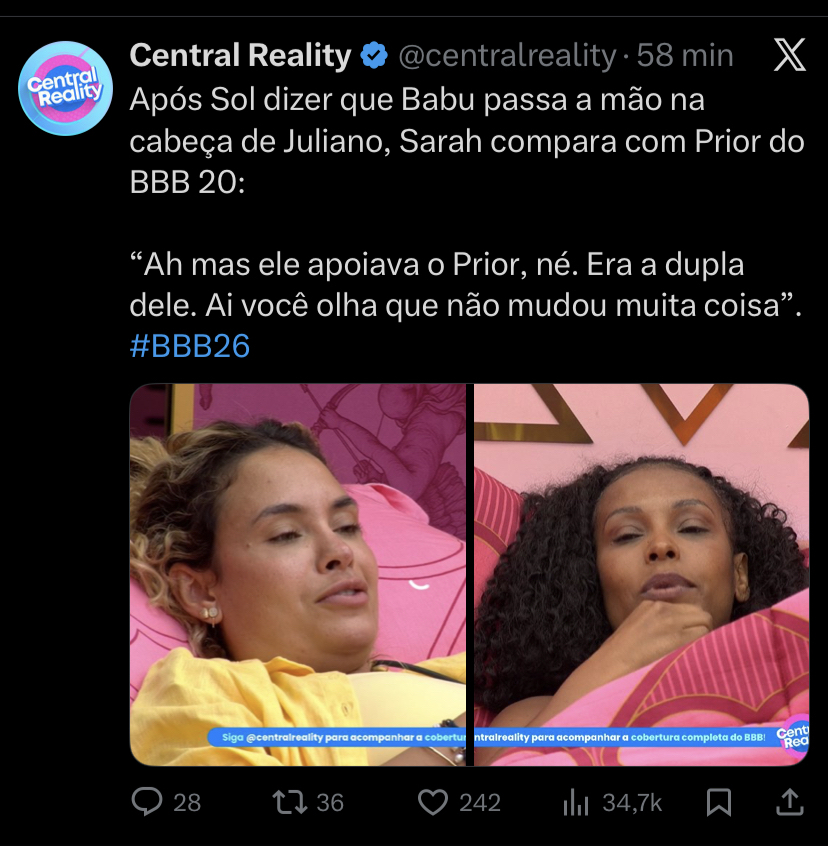Viewport: 828px width, 846px height.
Task: Click the quoted tweet text about Prior
Action: click(x=466, y=285)
